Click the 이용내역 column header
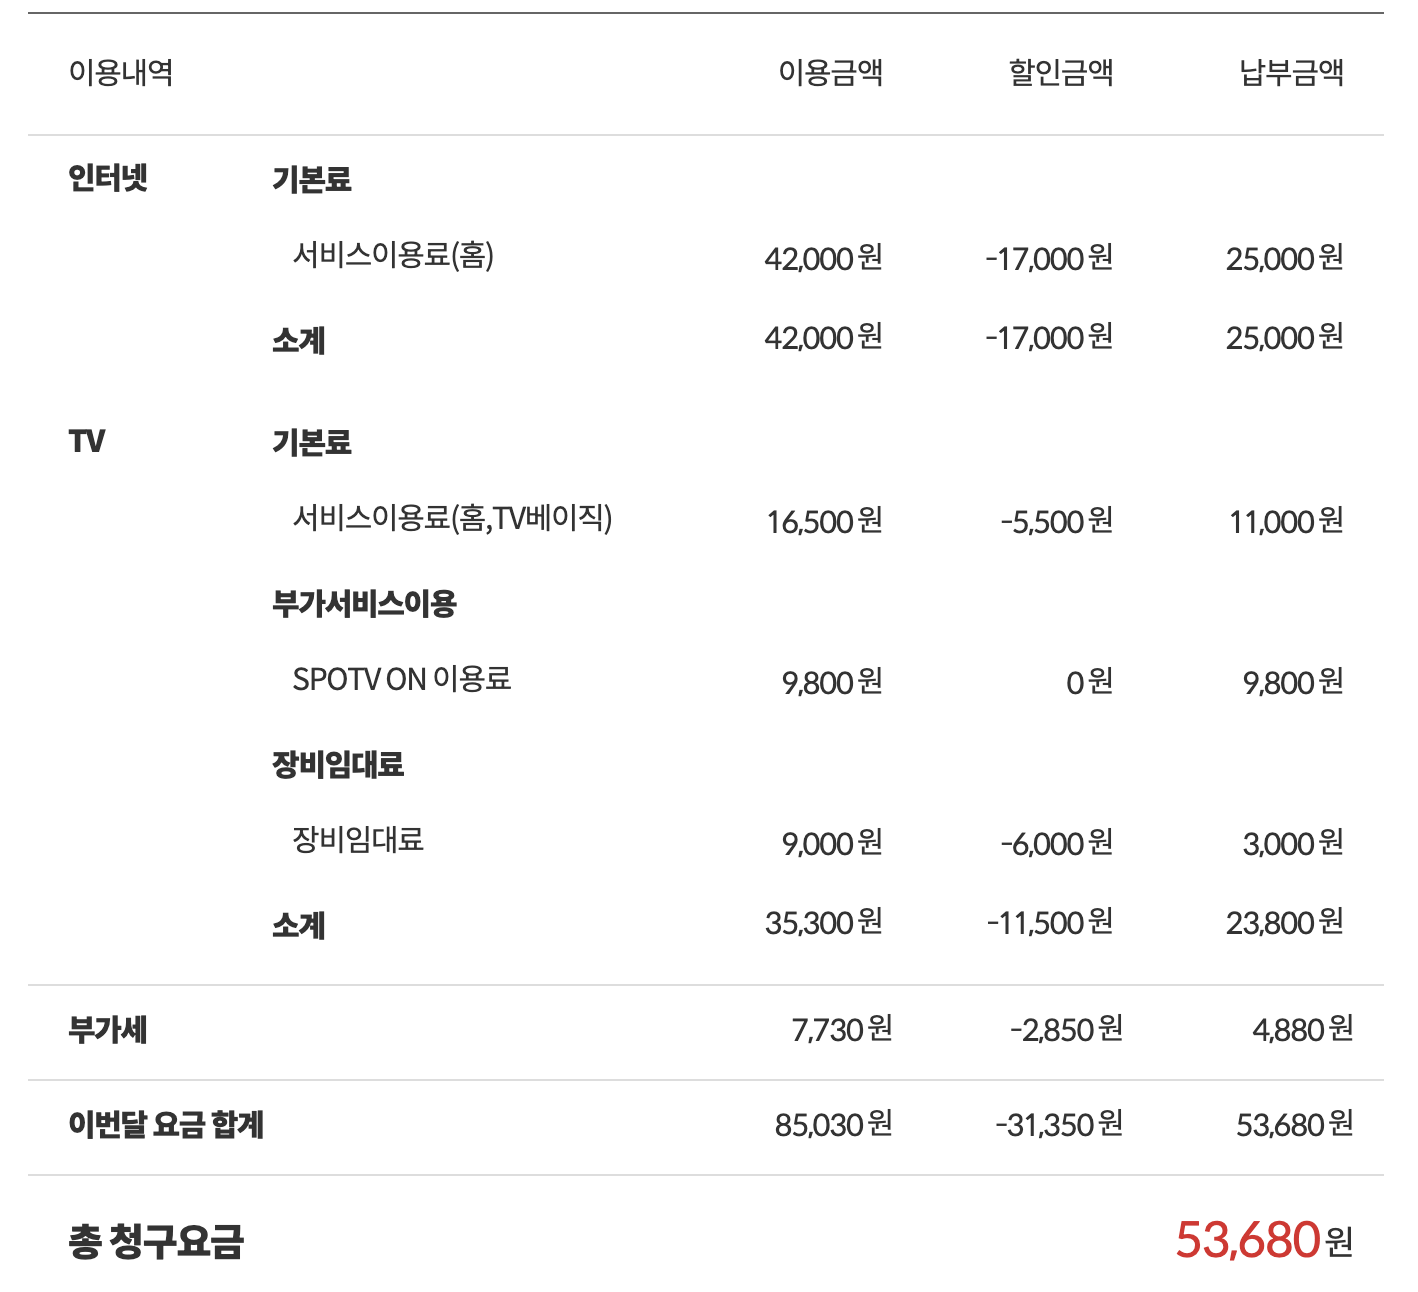This screenshot has height=1292, width=1418. 121,73
